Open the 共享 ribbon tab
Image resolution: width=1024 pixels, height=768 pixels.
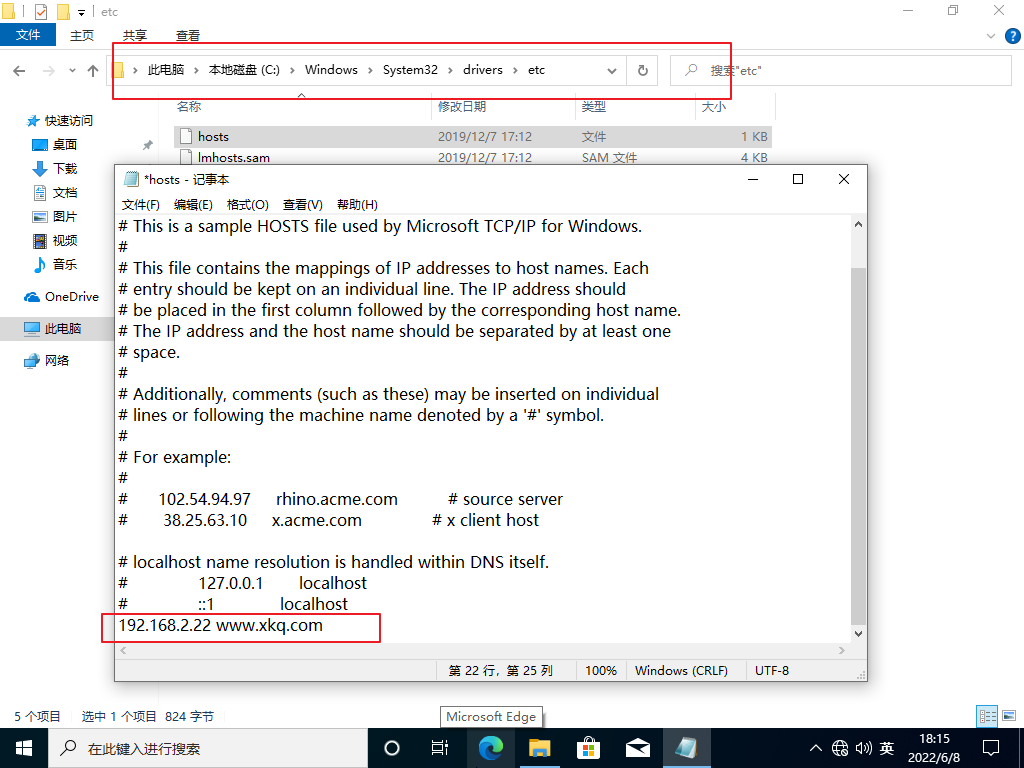135,36
